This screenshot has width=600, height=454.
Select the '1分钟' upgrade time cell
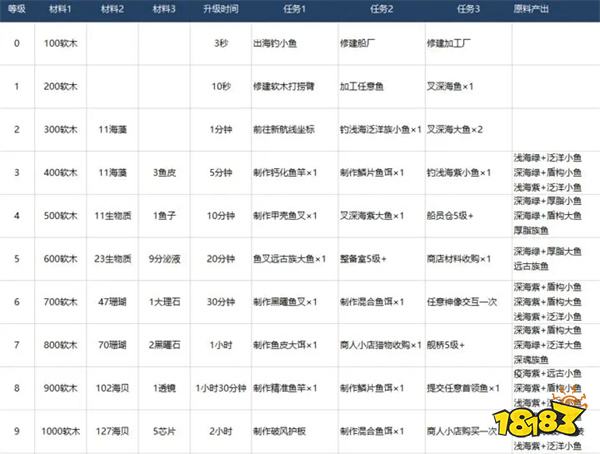pyautogui.click(x=221, y=129)
